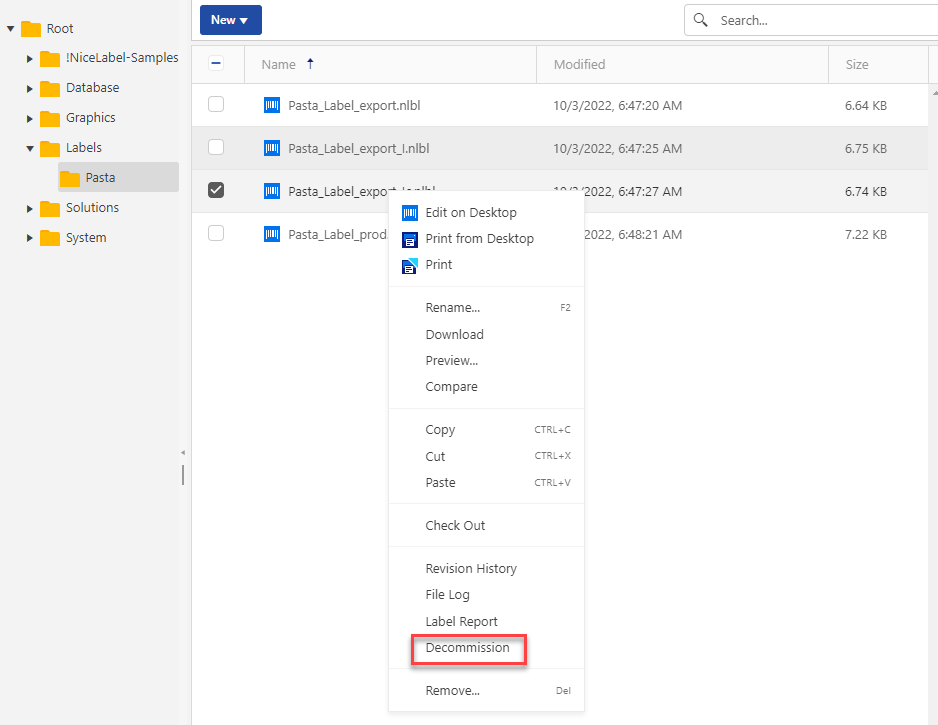
Task: Open the New dropdown button
Action: (x=230, y=20)
